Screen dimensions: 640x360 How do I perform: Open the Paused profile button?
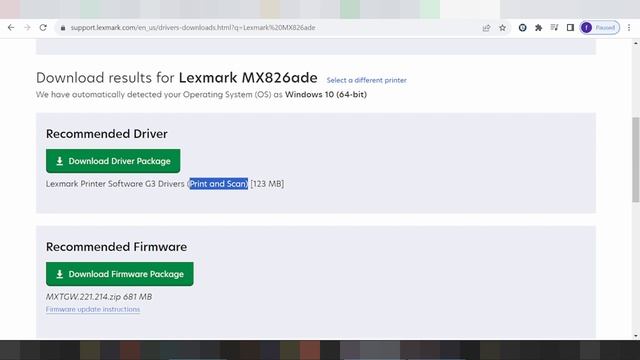click(x=600, y=28)
